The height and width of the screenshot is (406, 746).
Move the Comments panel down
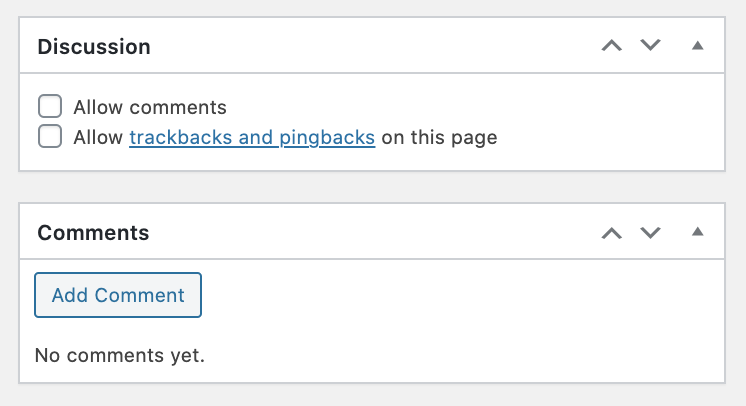tap(651, 233)
